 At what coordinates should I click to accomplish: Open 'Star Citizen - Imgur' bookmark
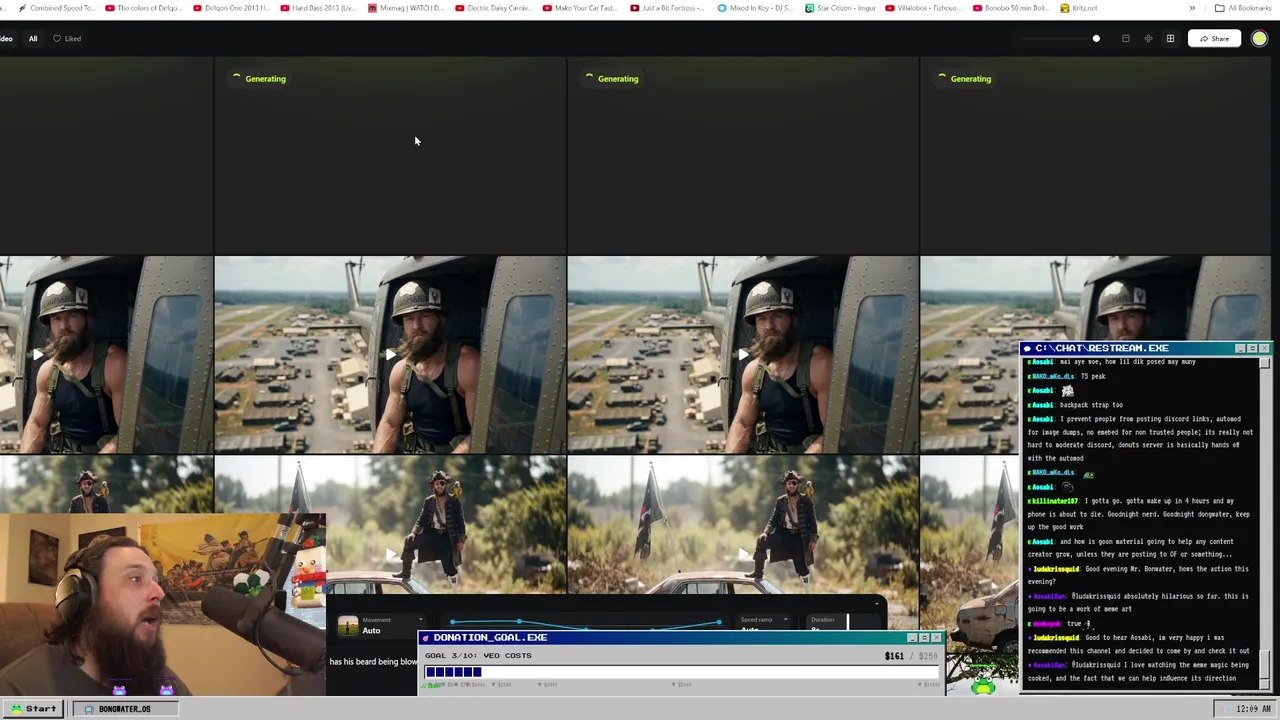[x=840, y=8]
